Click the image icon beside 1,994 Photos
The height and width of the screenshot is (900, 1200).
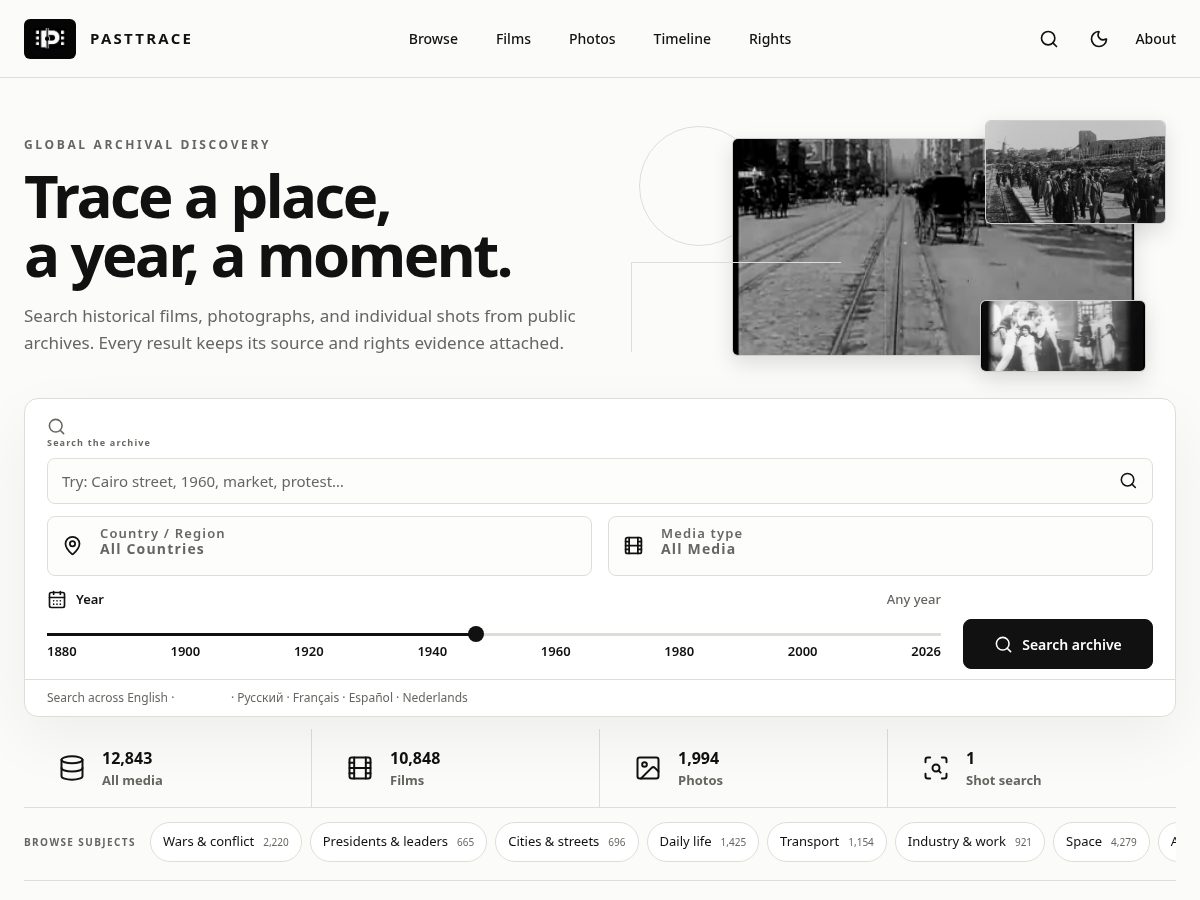click(648, 768)
